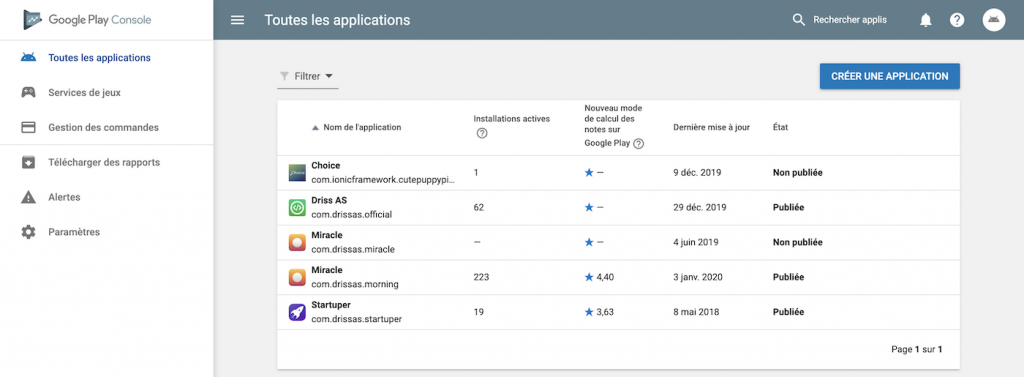Click the Android icon beside Toutes les applications
Image resolution: width=1024 pixels, height=377 pixels.
pos(28,57)
